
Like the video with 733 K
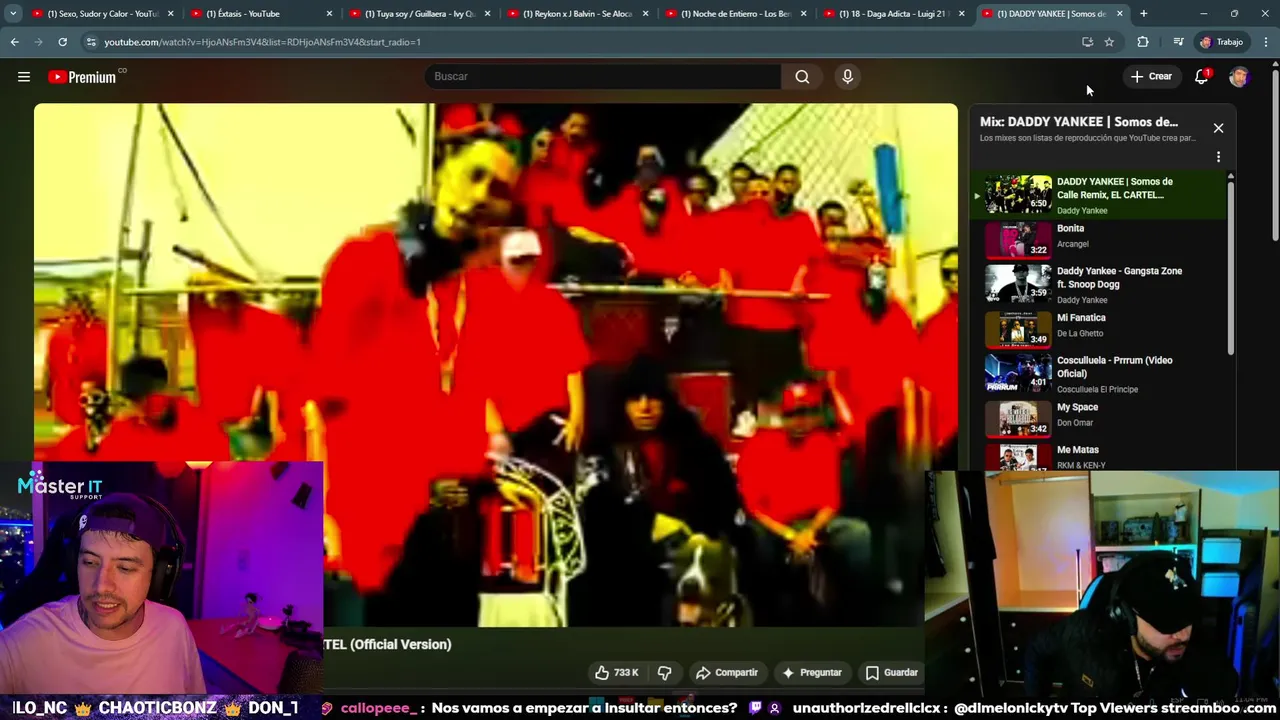click(x=617, y=672)
